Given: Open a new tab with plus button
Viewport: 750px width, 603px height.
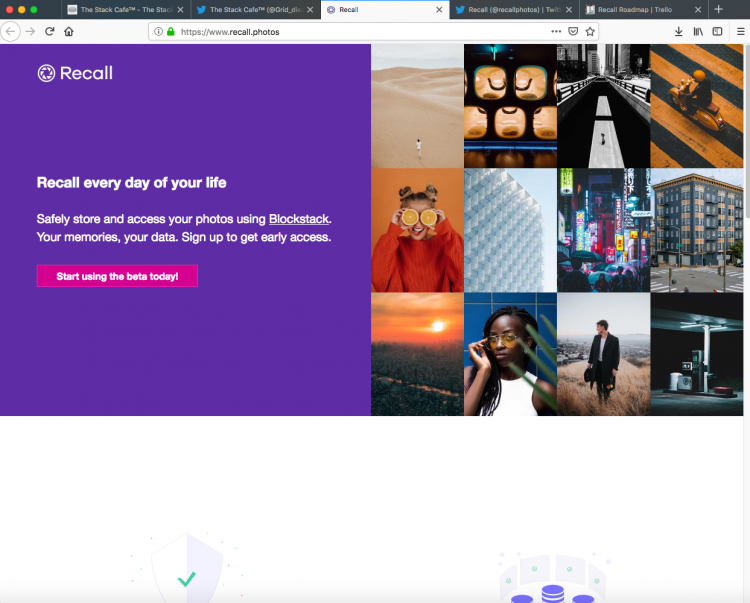Looking at the screenshot, I should [718, 9].
